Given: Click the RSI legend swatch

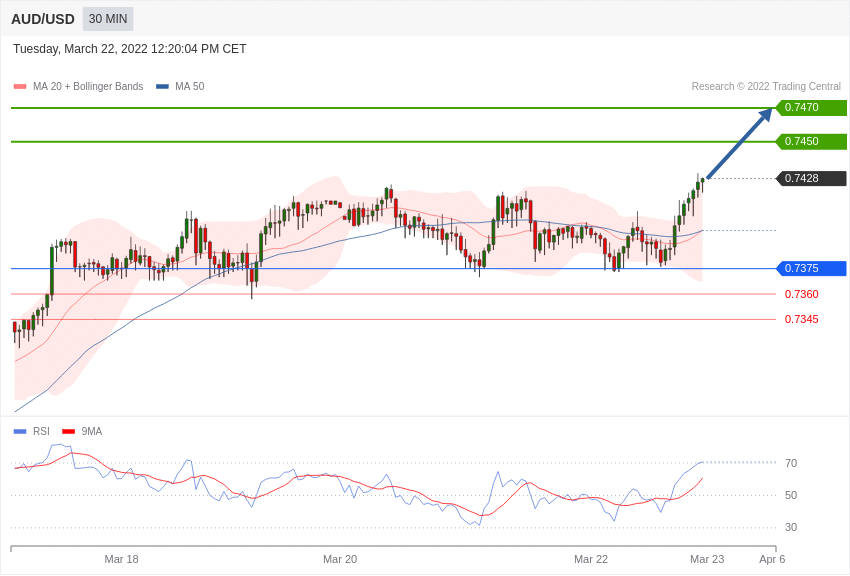Looking at the screenshot, I should point(20,431).
